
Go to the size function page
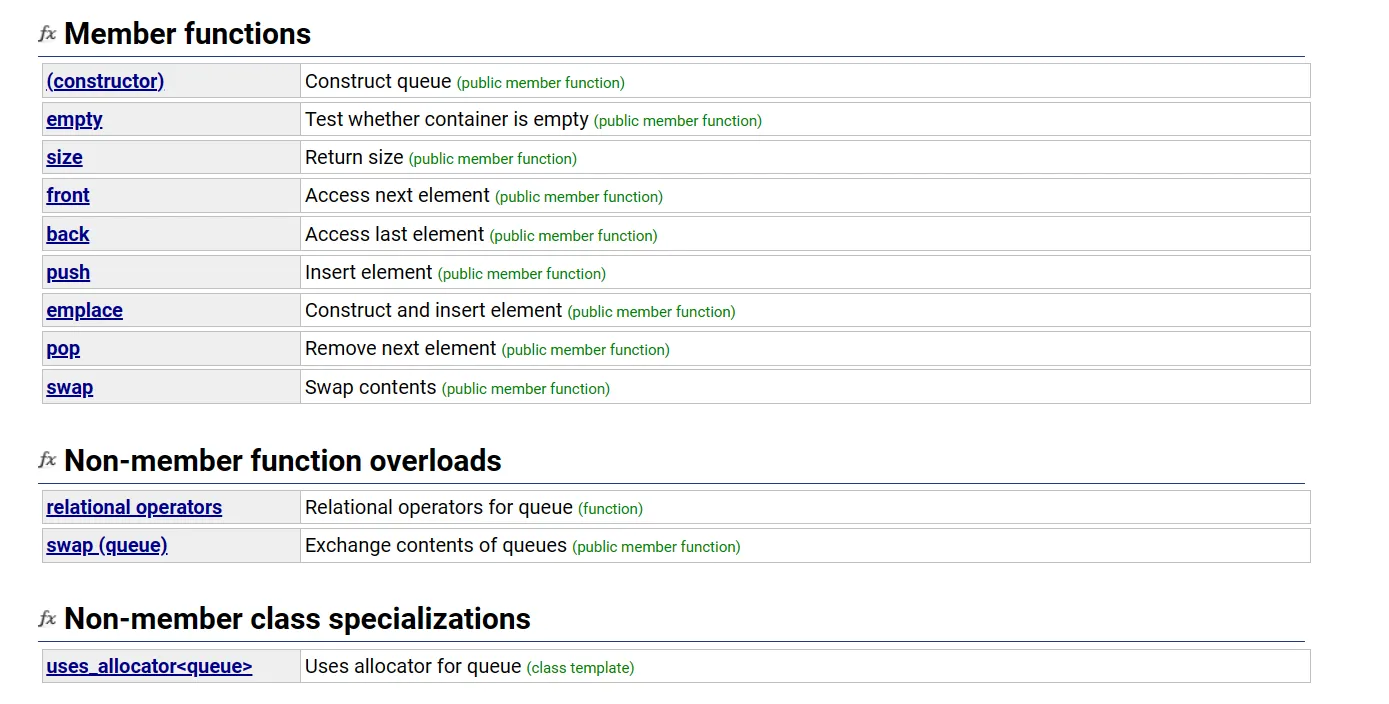click(x=64, y=157)
